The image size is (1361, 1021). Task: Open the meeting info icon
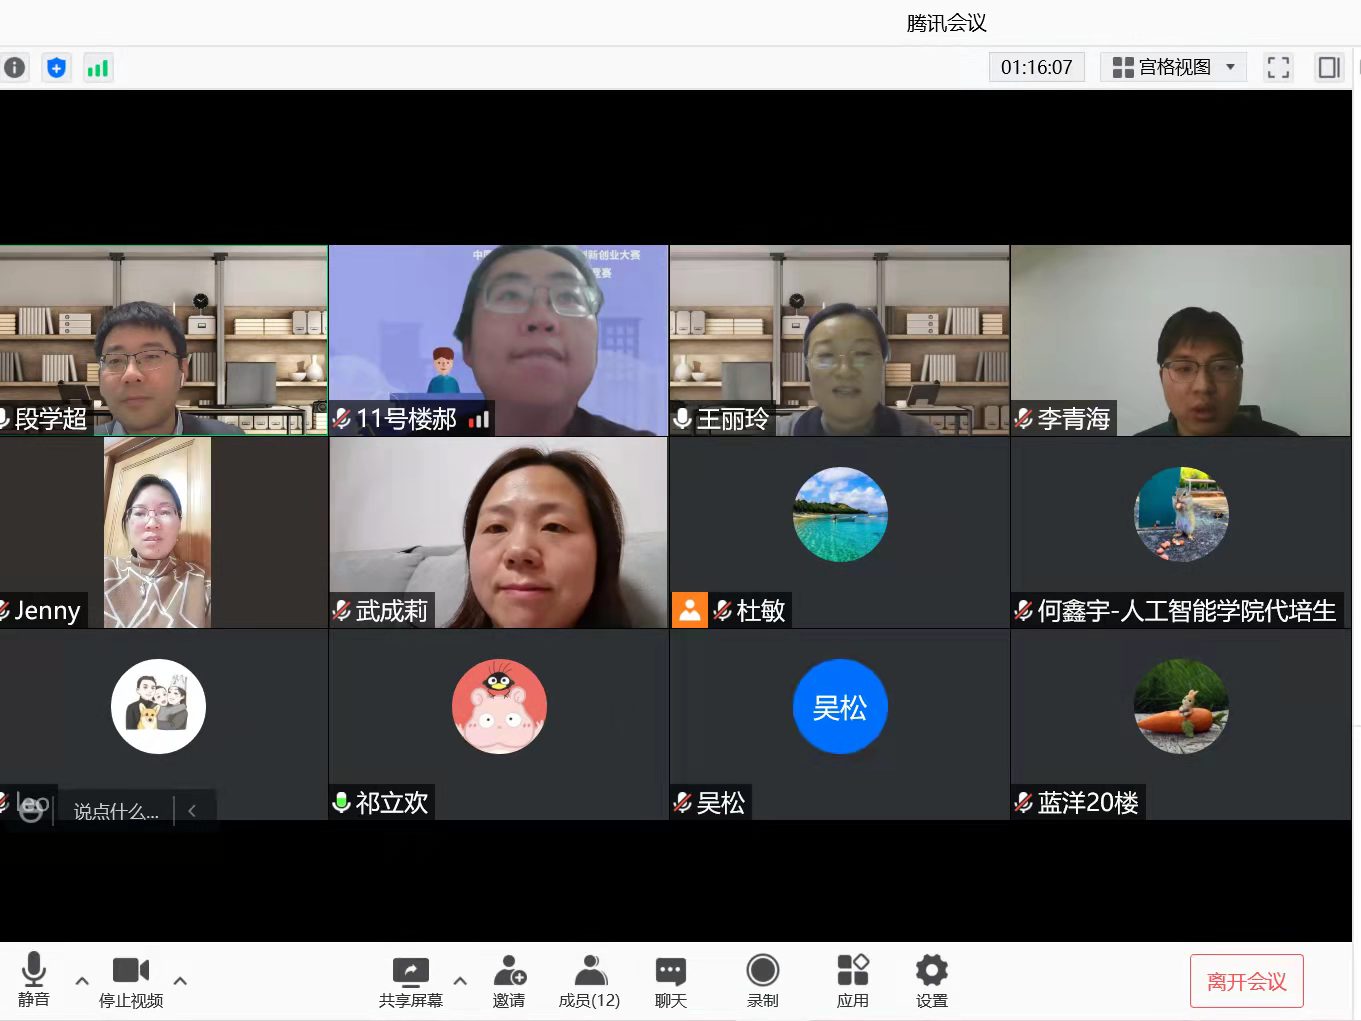(15, 67)
